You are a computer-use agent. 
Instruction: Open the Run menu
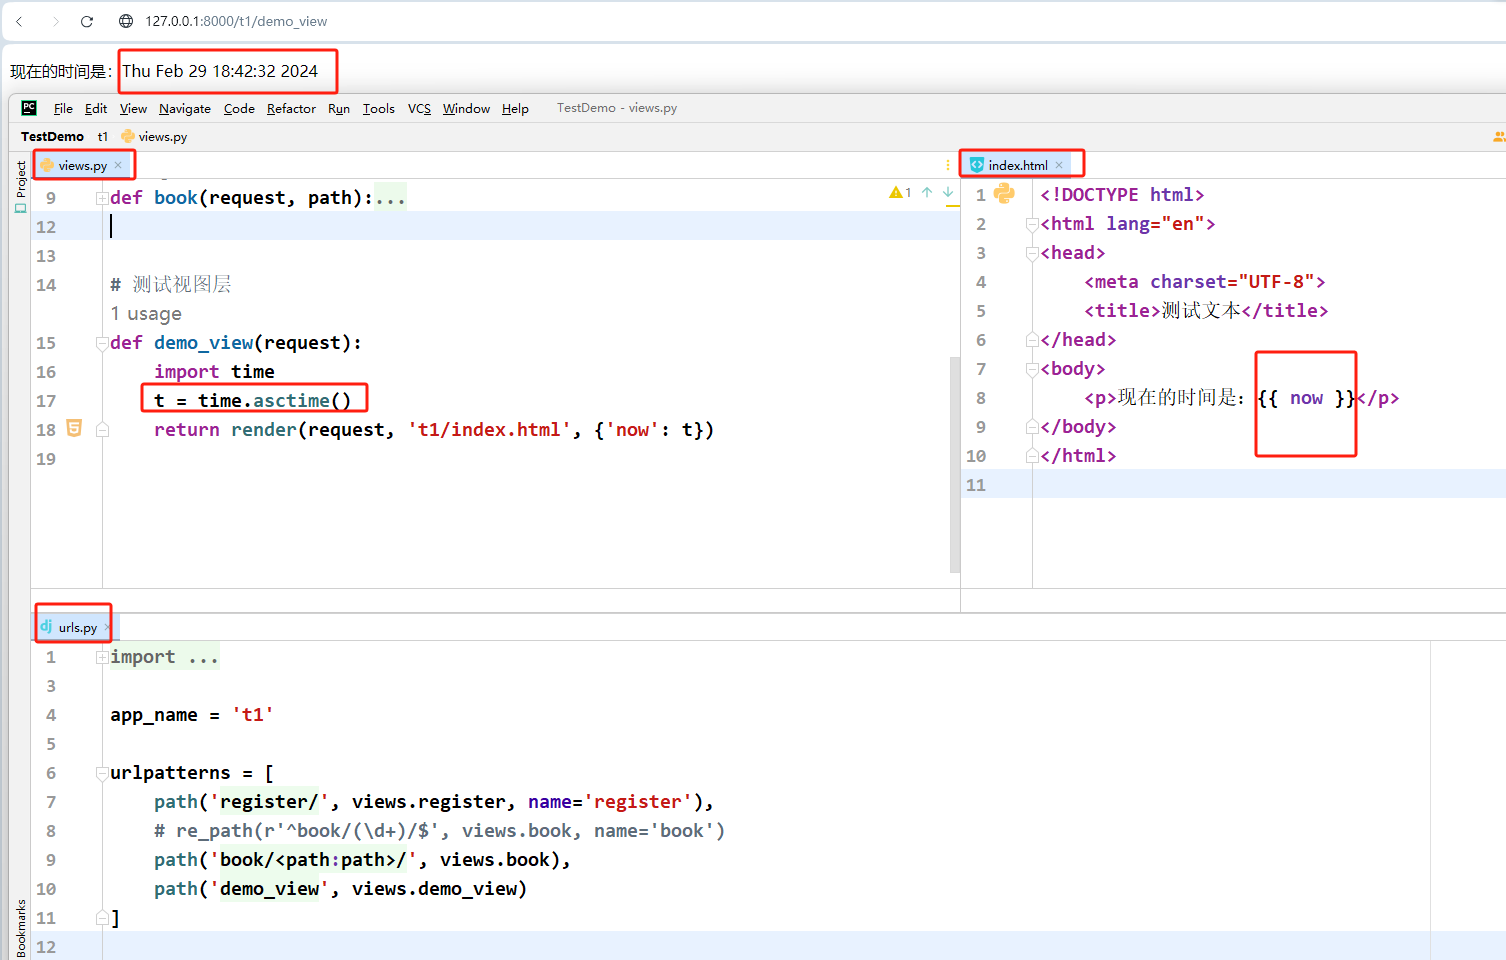(339, 108)
